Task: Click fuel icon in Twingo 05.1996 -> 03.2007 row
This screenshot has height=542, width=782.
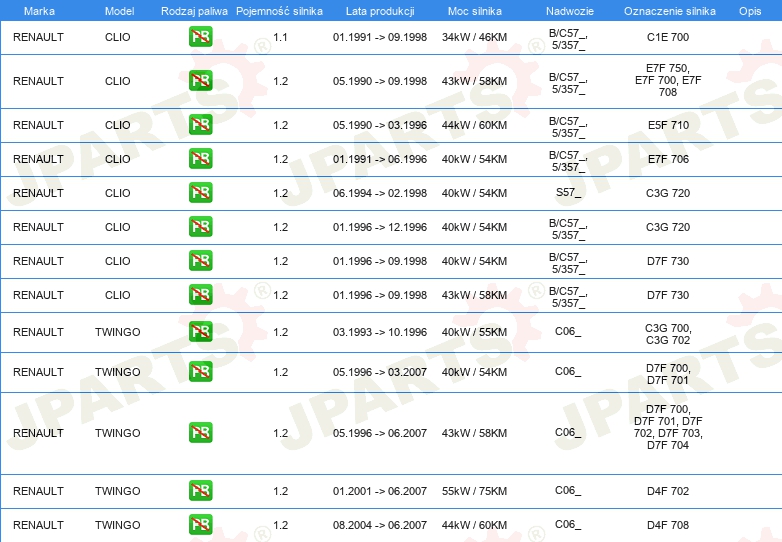Action: 200,371
